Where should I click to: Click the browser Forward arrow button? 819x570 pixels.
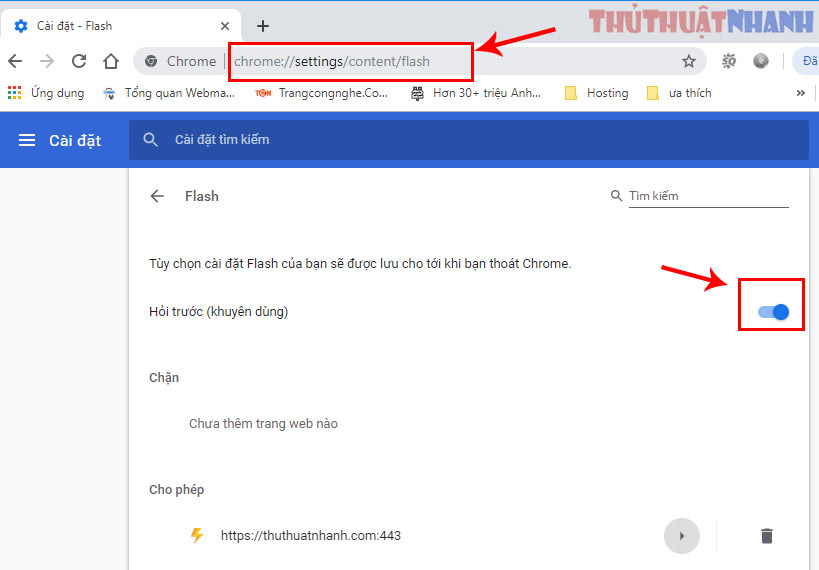coord(47,61)
